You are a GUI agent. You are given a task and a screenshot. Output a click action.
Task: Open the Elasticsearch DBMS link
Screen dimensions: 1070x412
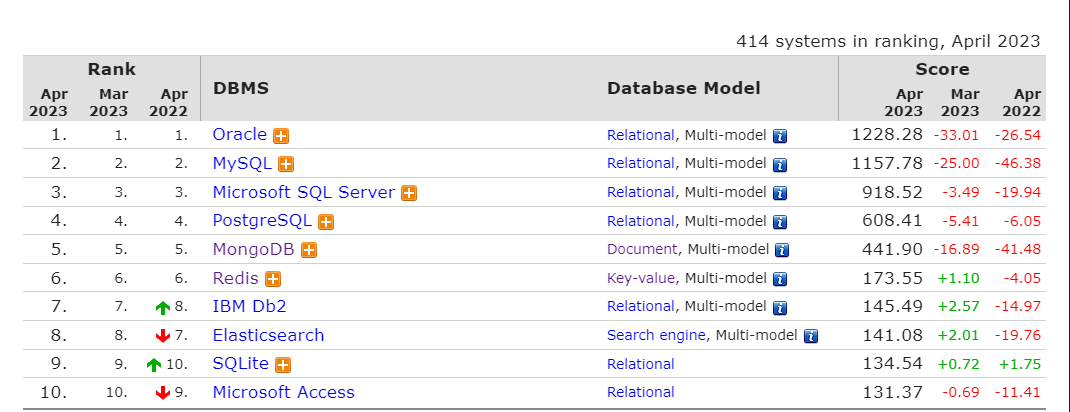[268, 335]
